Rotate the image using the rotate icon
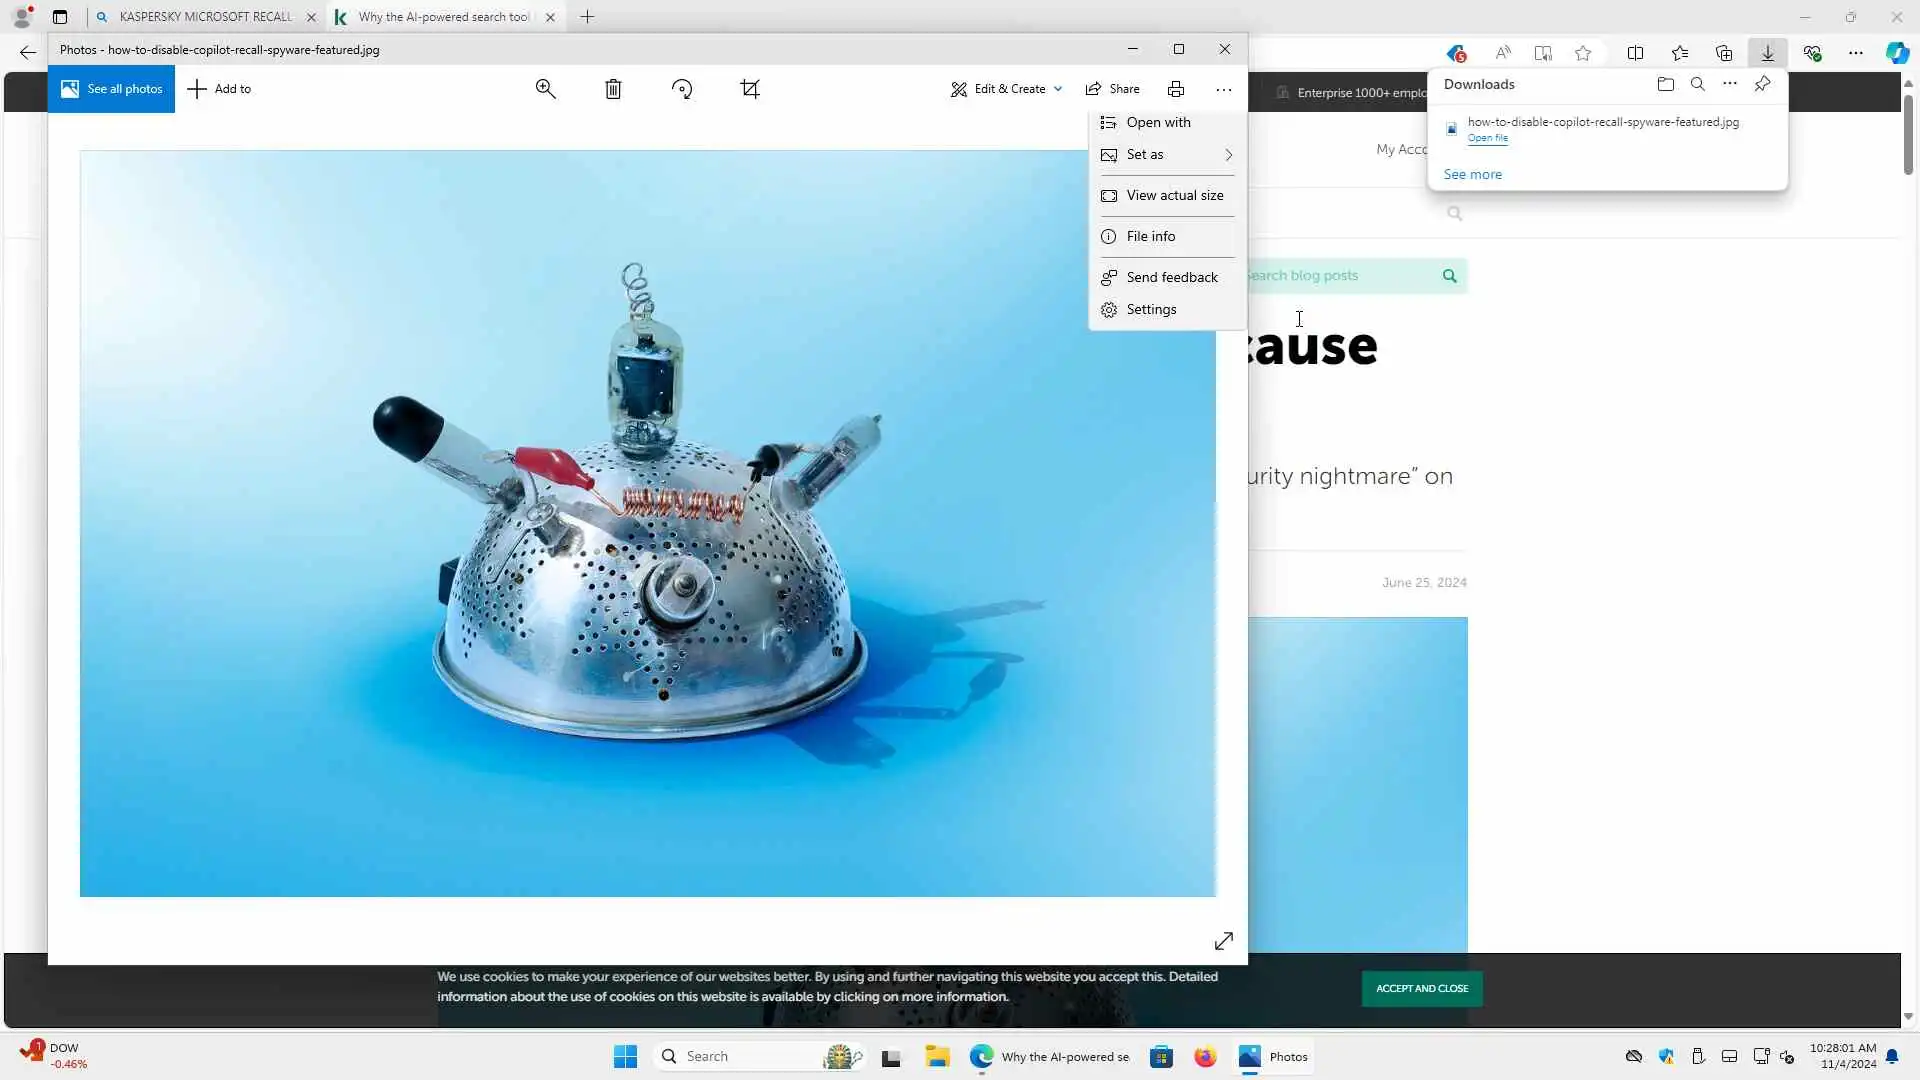Screen dimensions: 1920x1080 click(x=682, y=89)
